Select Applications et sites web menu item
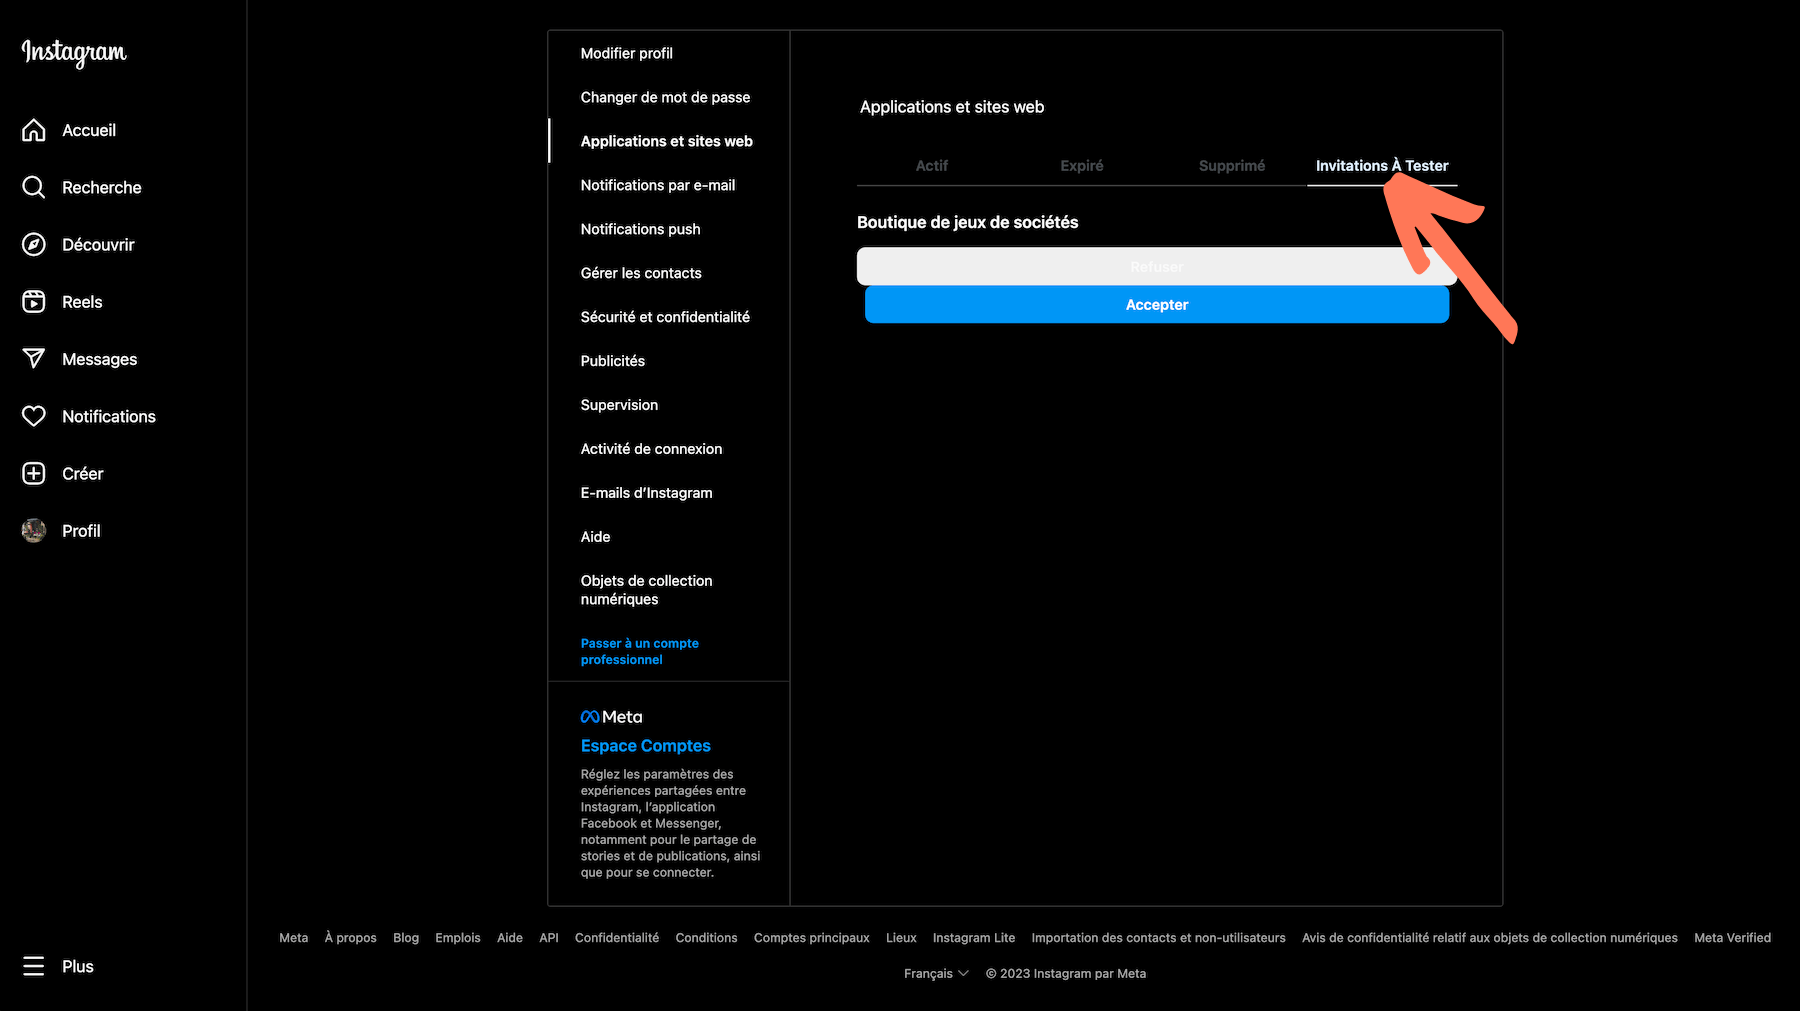This screenshot has height=1011, width=1800. tap(666, 141)
